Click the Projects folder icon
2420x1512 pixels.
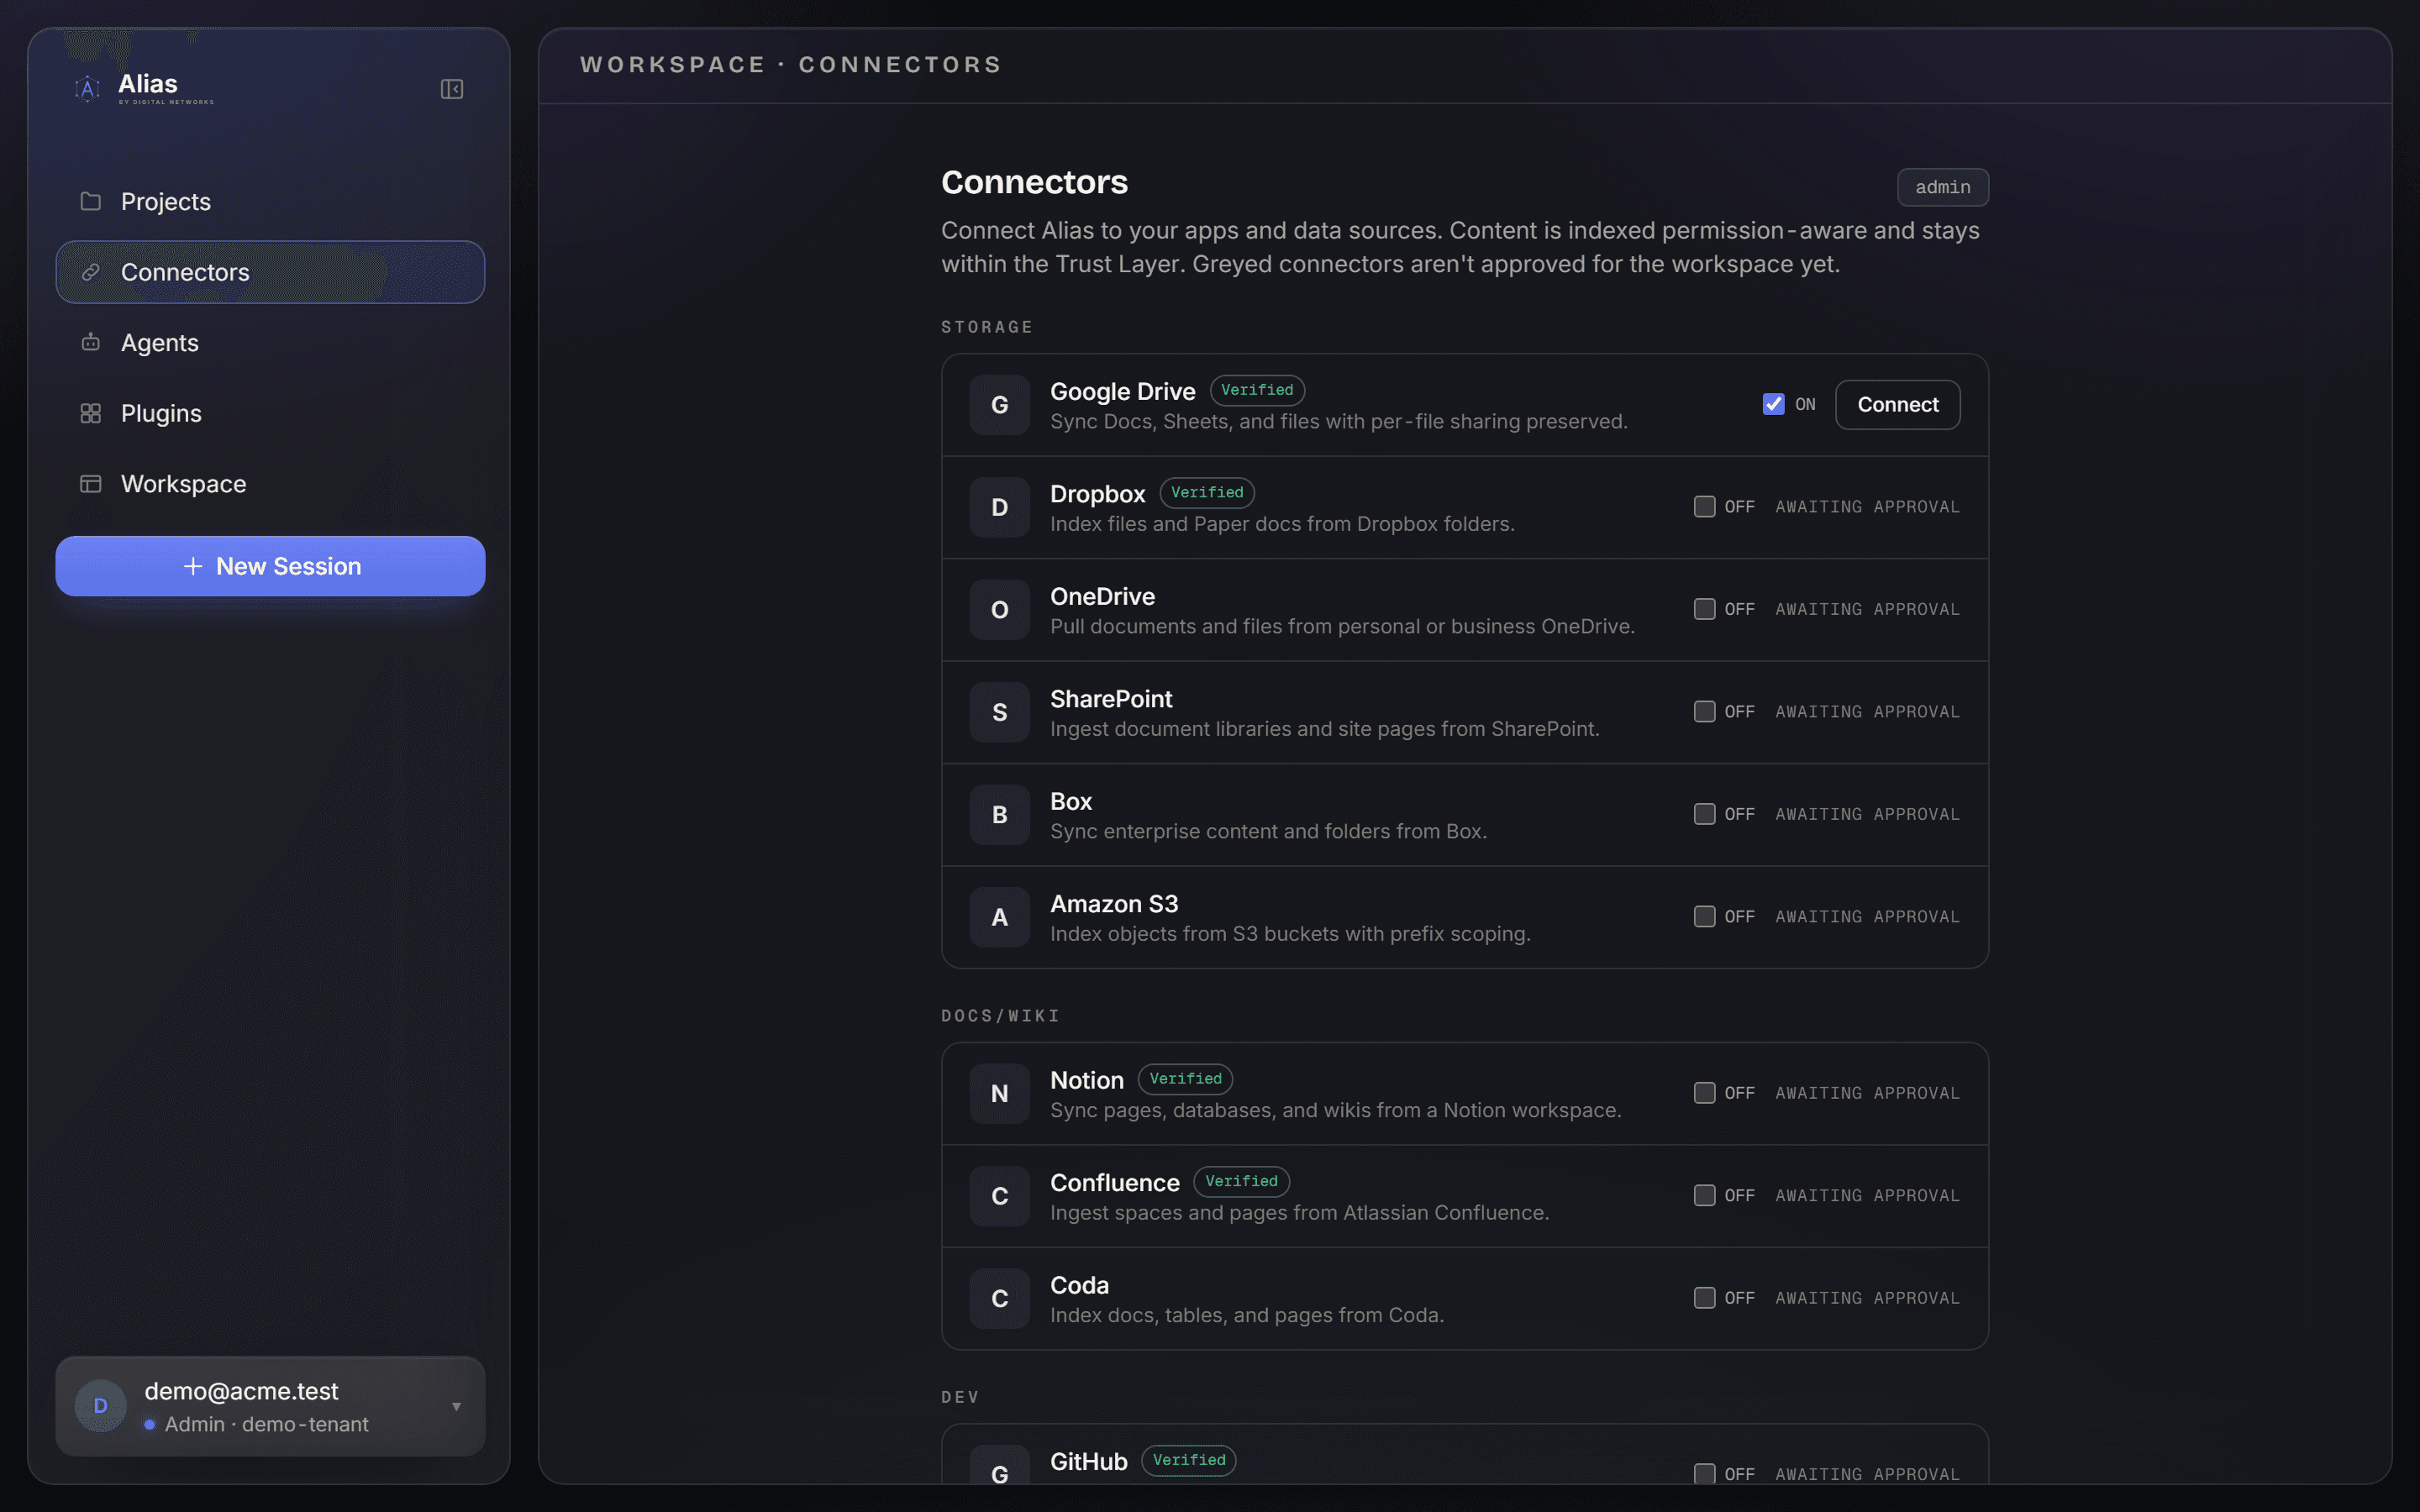pyautogui.click(x=91, y=201)
